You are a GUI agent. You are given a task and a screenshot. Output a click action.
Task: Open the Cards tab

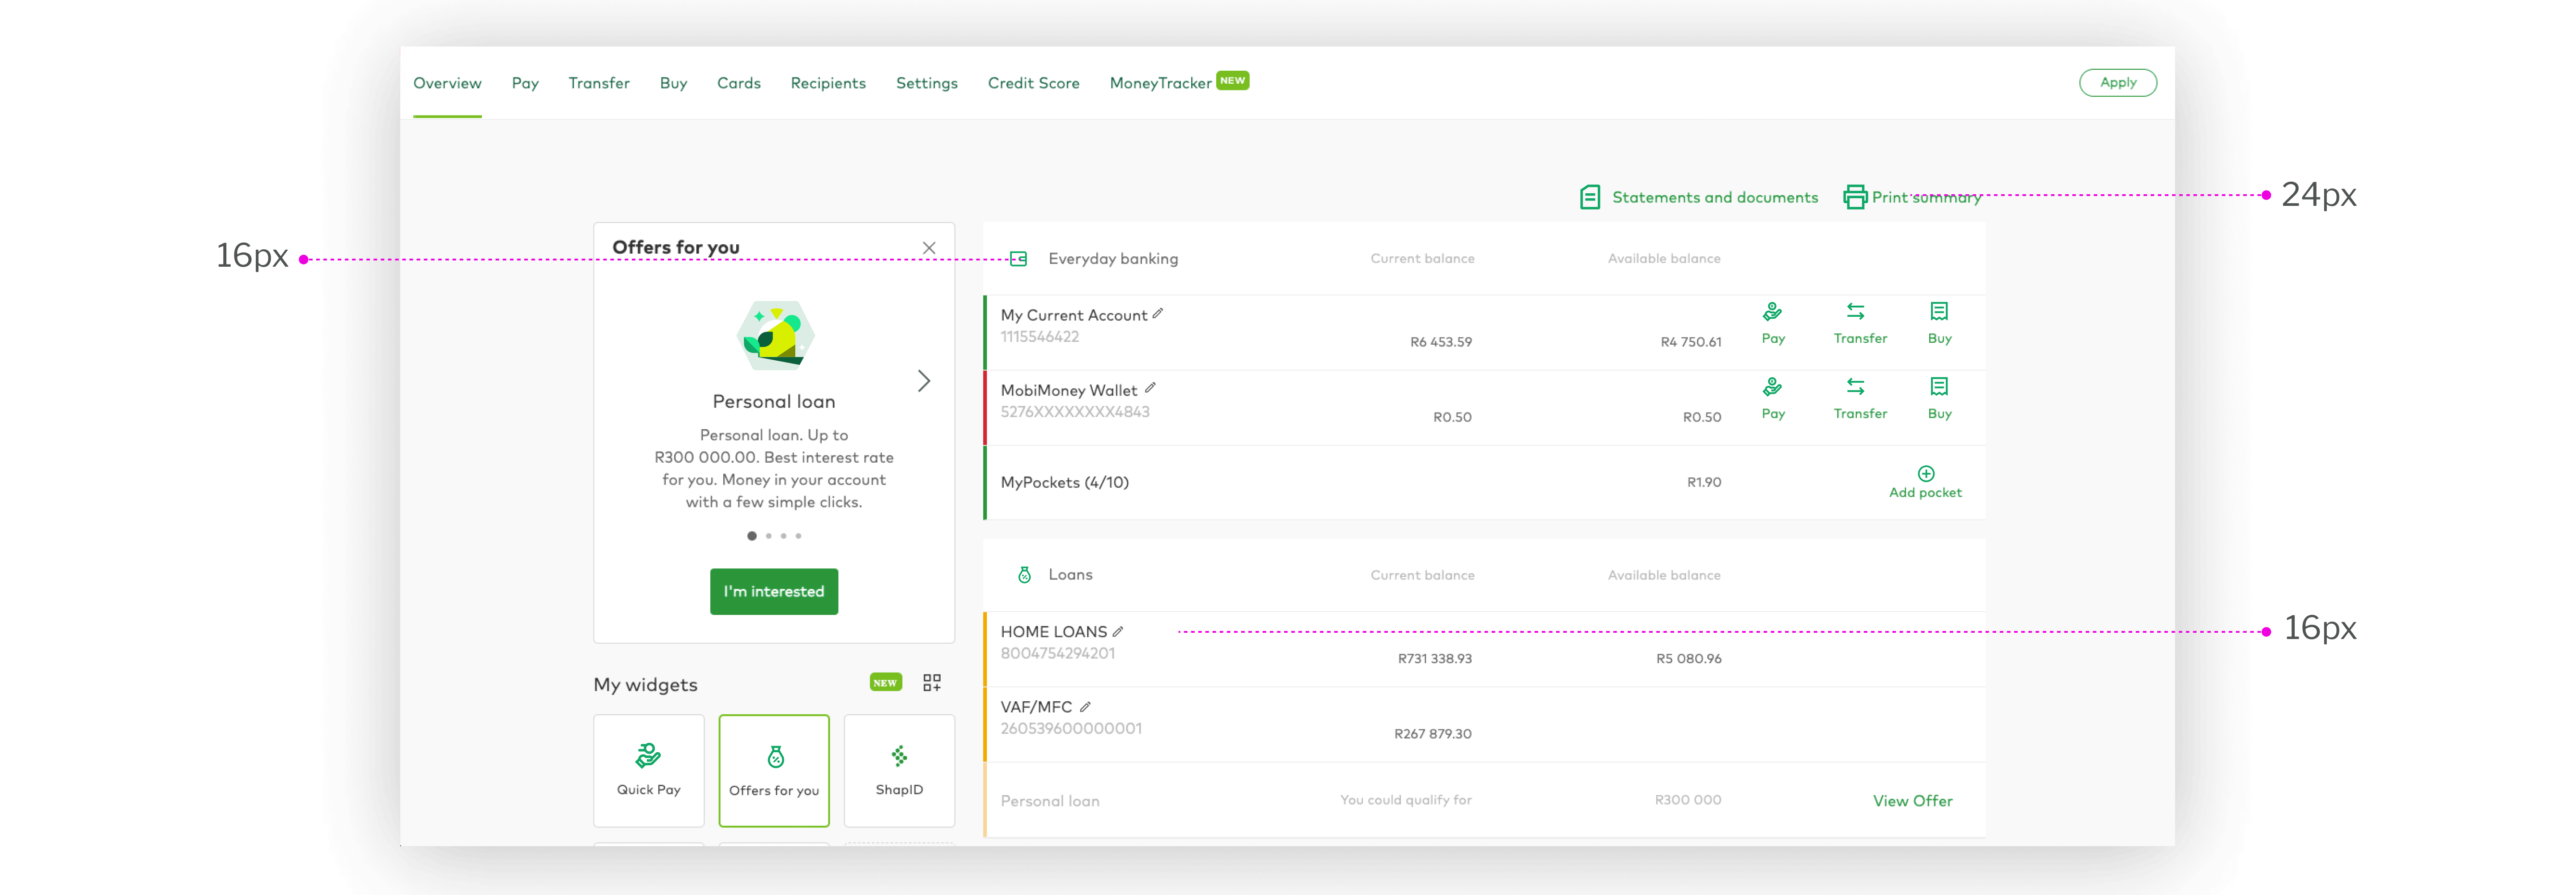738,83
